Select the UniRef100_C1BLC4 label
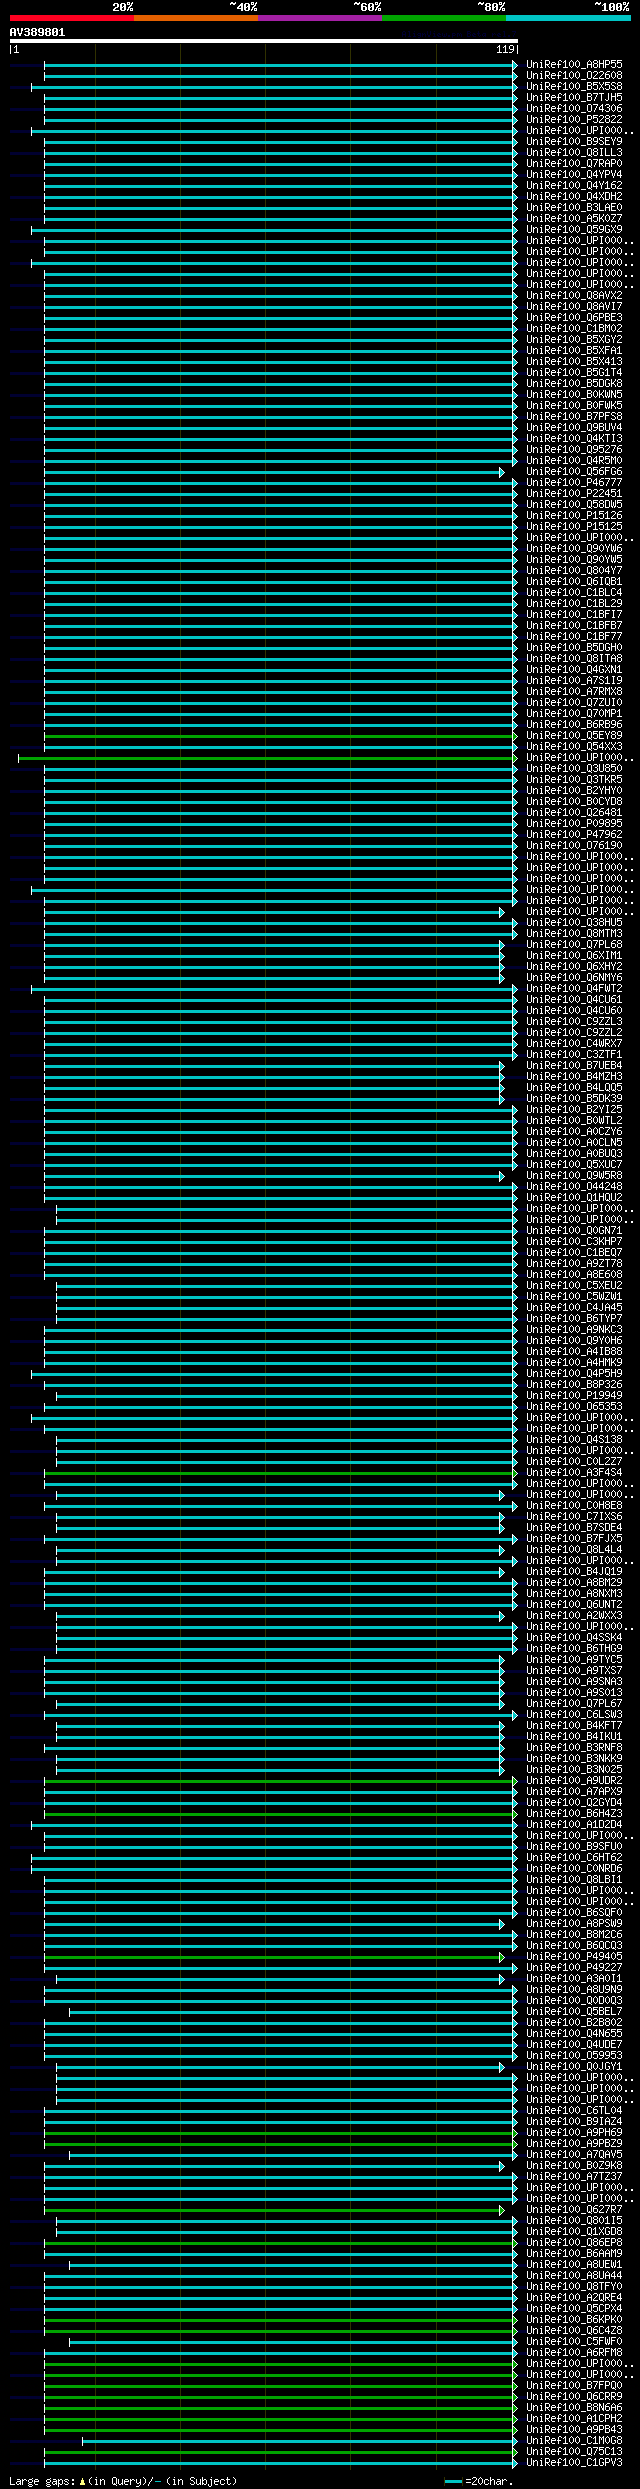640x2489 pixels. [x=574, y=592]
